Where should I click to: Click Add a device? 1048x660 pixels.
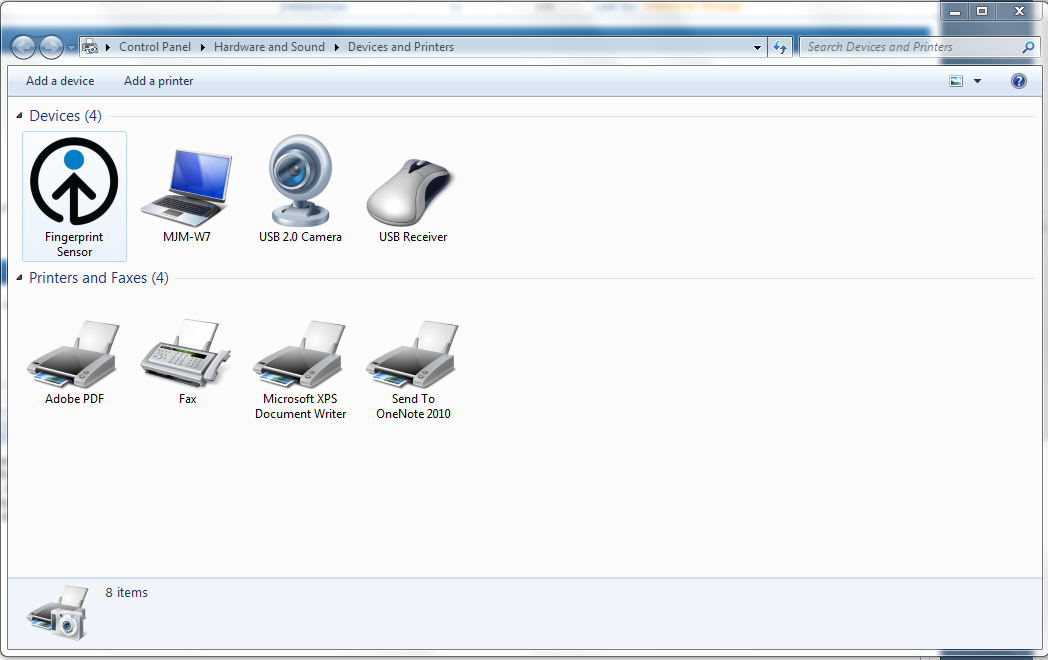[60, 81]
